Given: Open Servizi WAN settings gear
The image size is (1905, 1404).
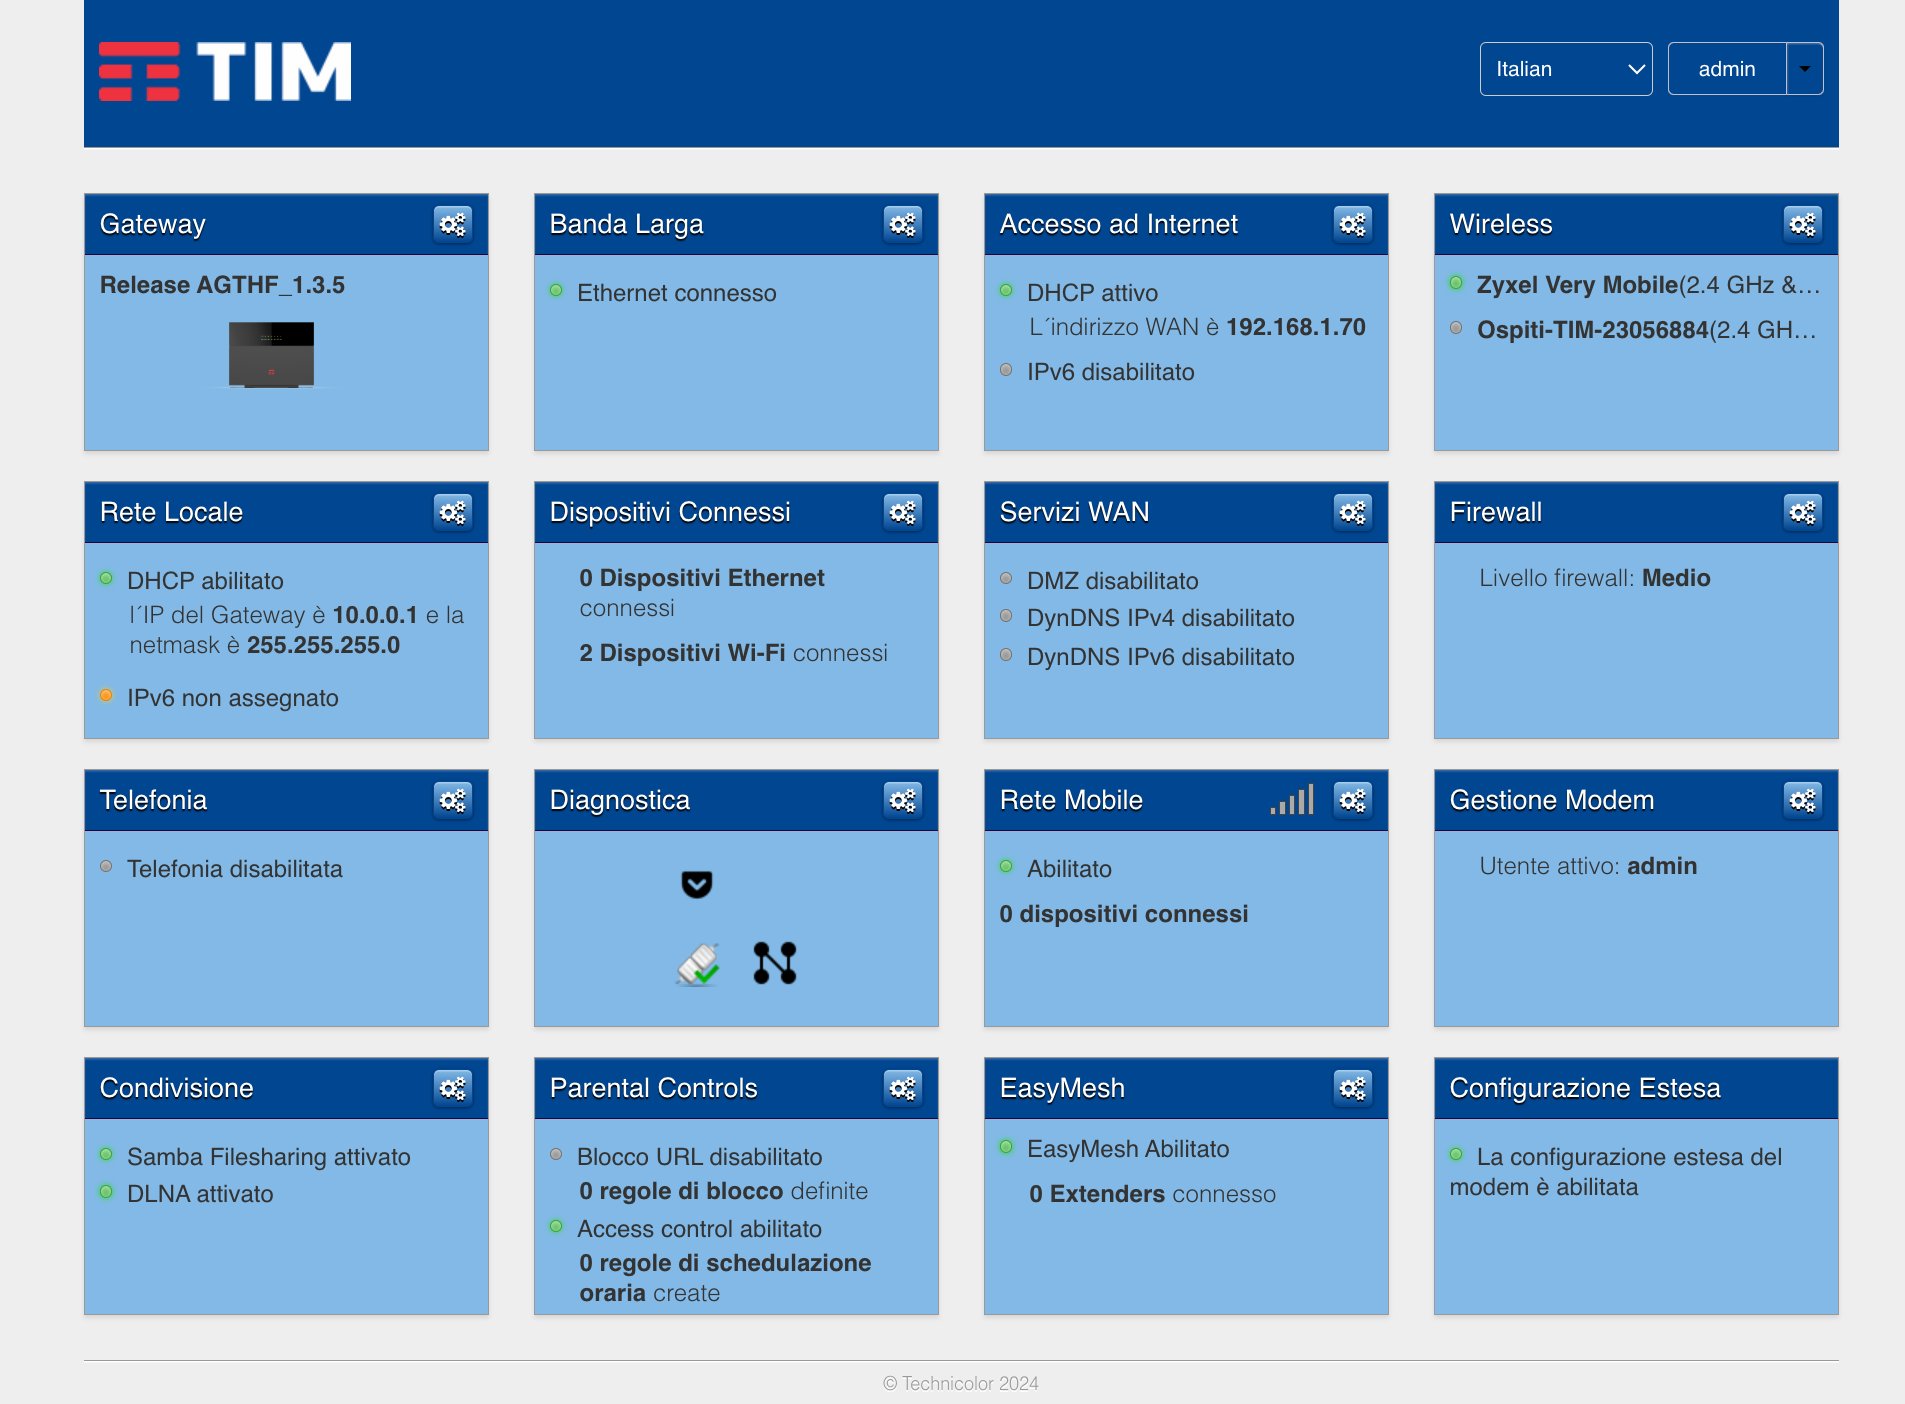Looking at the screenshot, I should point(1353,512).
